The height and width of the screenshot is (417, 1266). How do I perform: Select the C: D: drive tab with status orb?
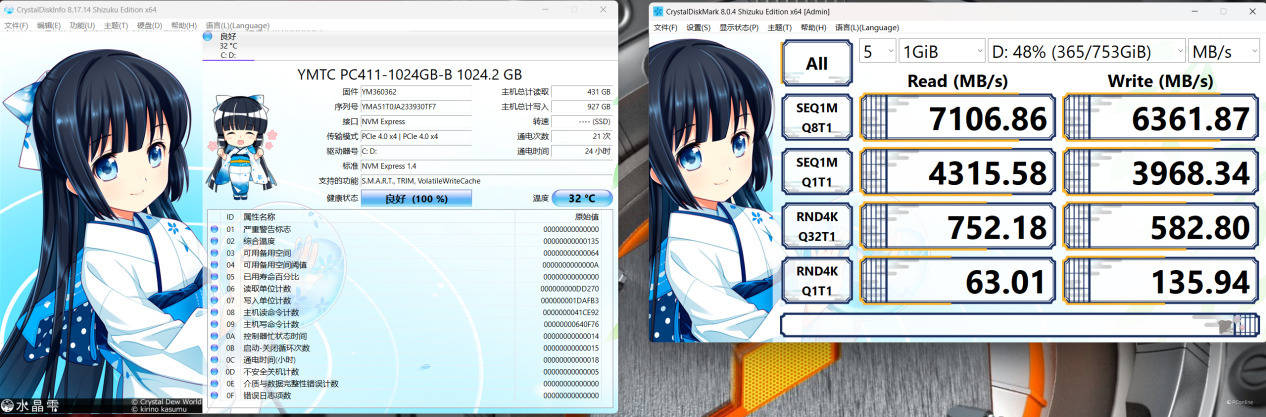[227, 44]
